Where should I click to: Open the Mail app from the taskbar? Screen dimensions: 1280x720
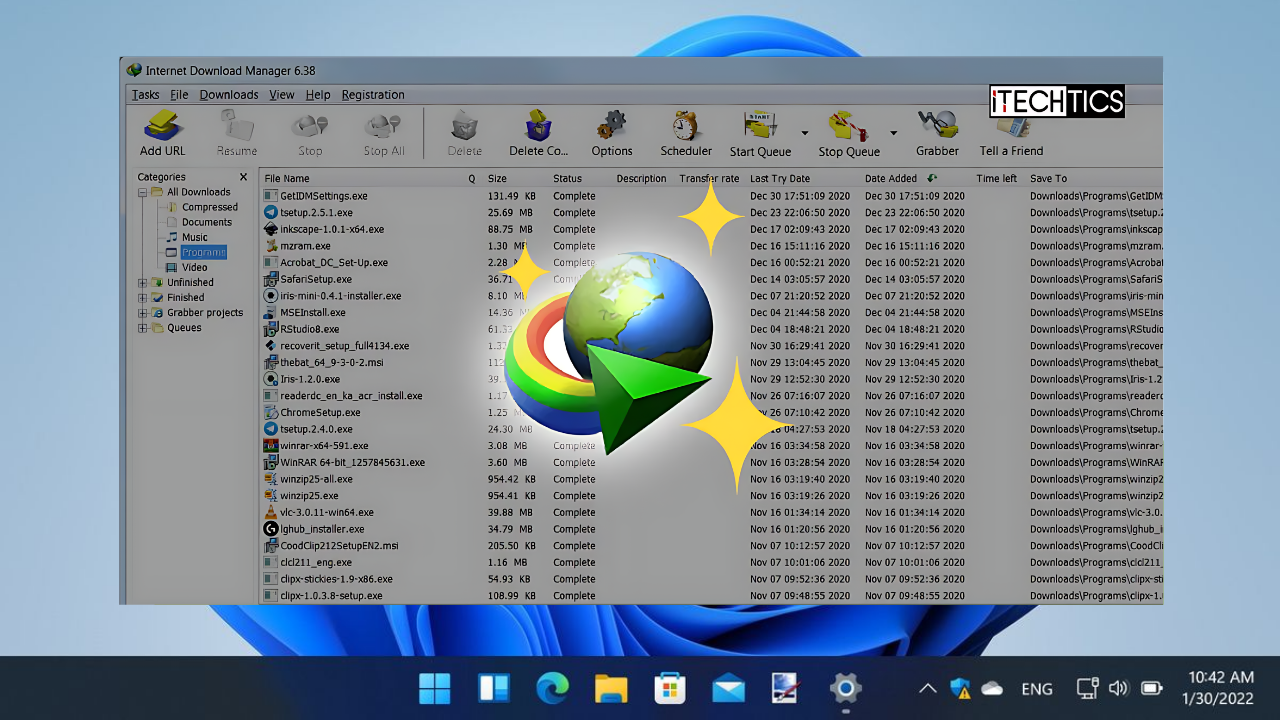click(729, 688)
